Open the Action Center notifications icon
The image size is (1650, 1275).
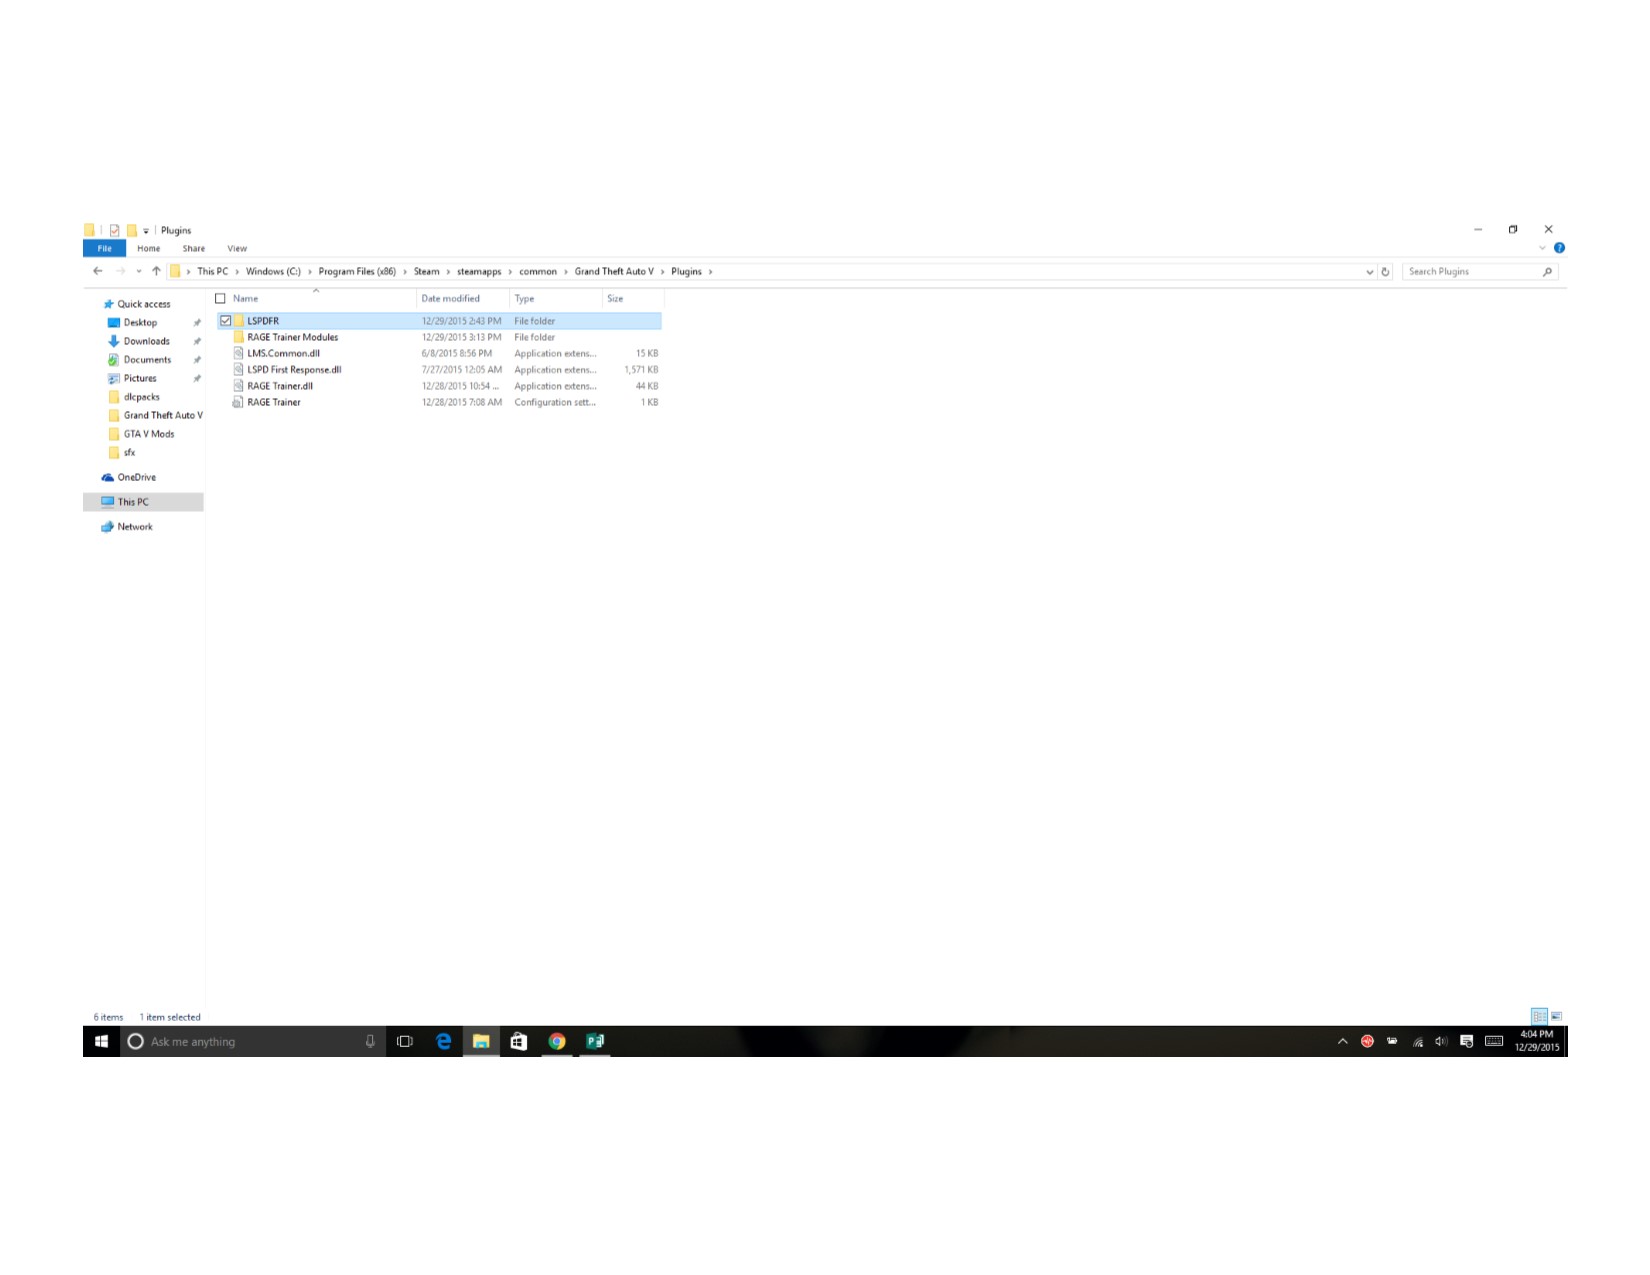1466,1041
